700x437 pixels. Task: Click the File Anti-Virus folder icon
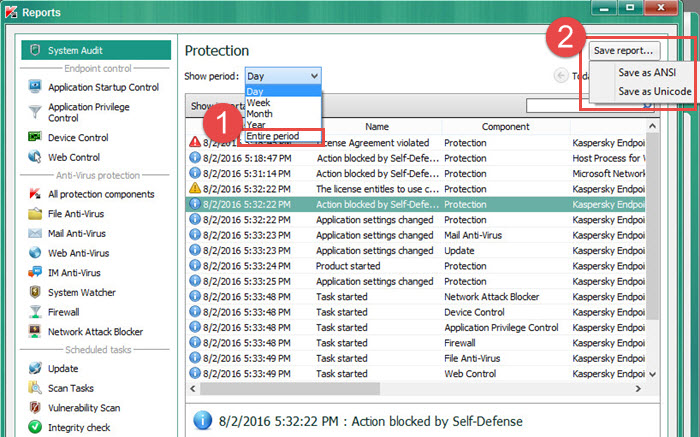coord(35,213)
